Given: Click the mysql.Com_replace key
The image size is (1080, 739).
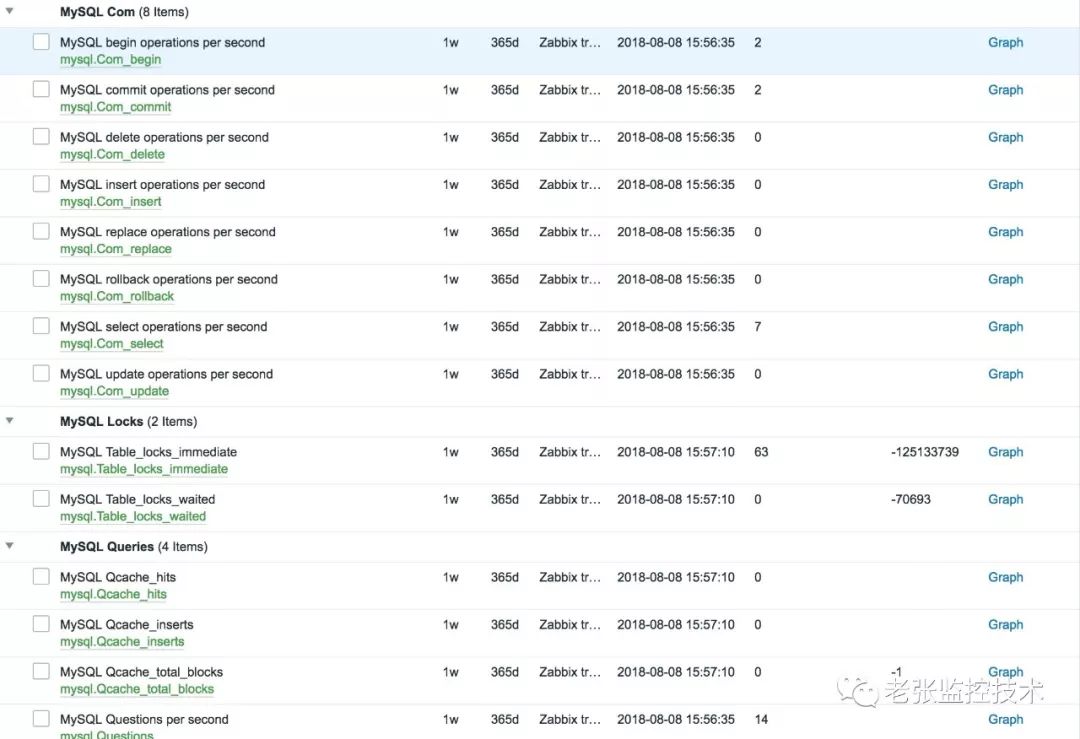Looking at the screenshot, I should [x=116, y=249].
